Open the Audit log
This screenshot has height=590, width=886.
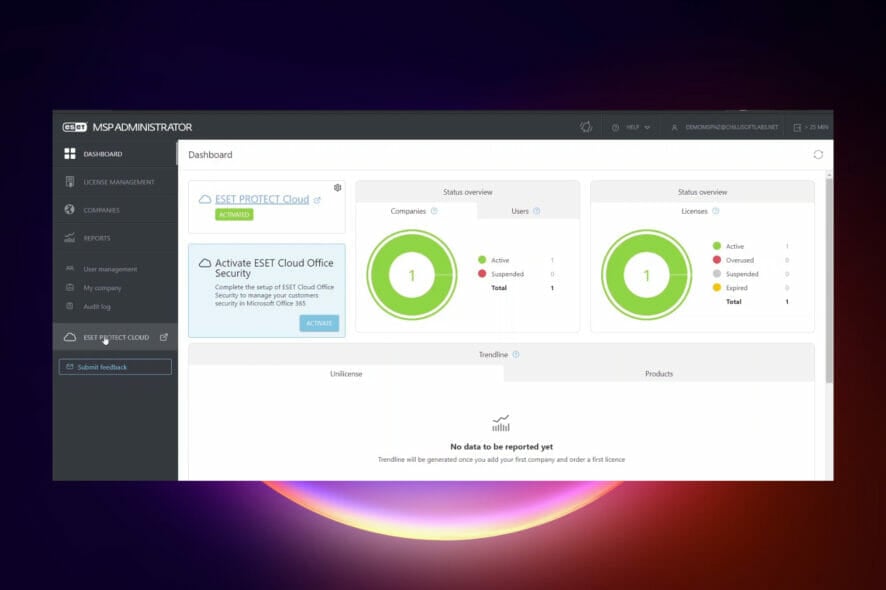(97, 306)
